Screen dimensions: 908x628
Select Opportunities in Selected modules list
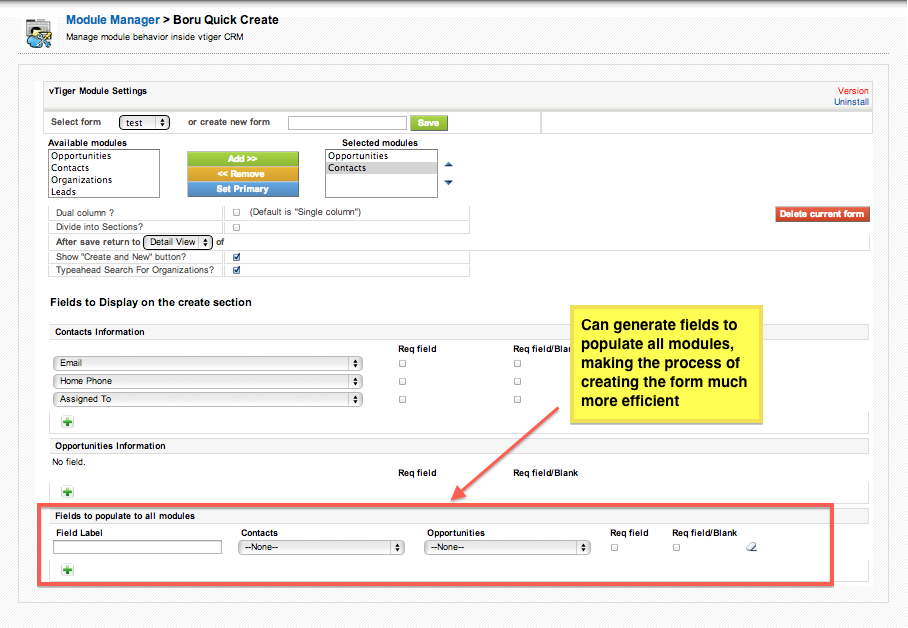pyautogui.click(x=381, y=156)
